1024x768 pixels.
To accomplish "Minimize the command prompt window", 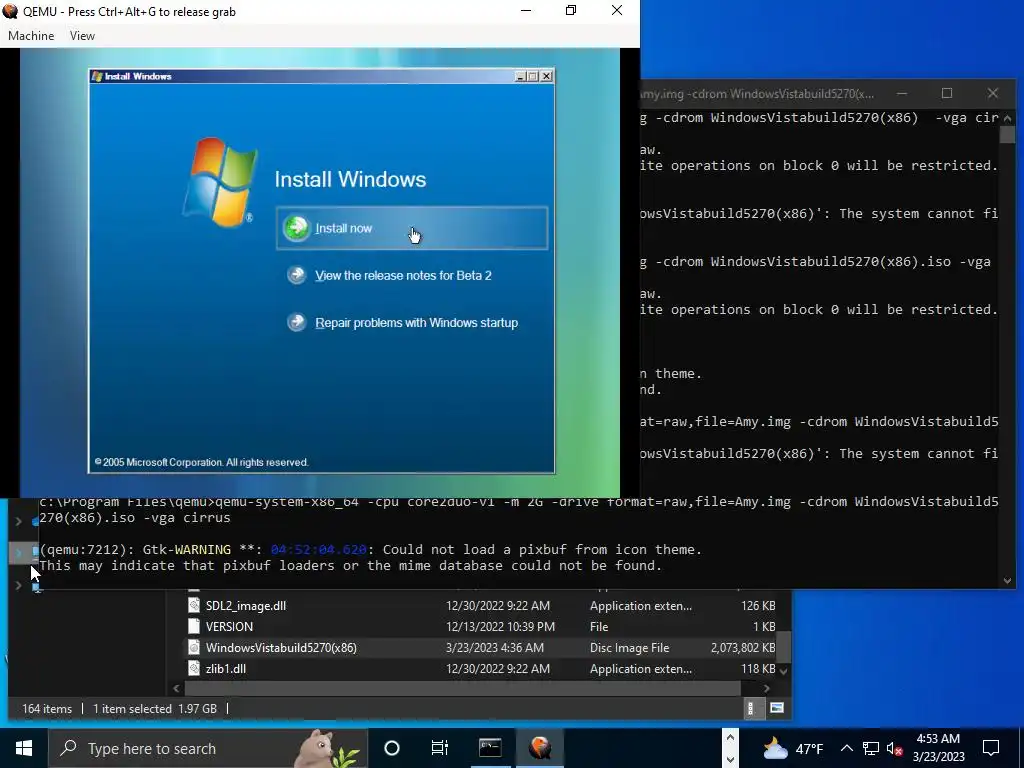I will pos(902,93).
